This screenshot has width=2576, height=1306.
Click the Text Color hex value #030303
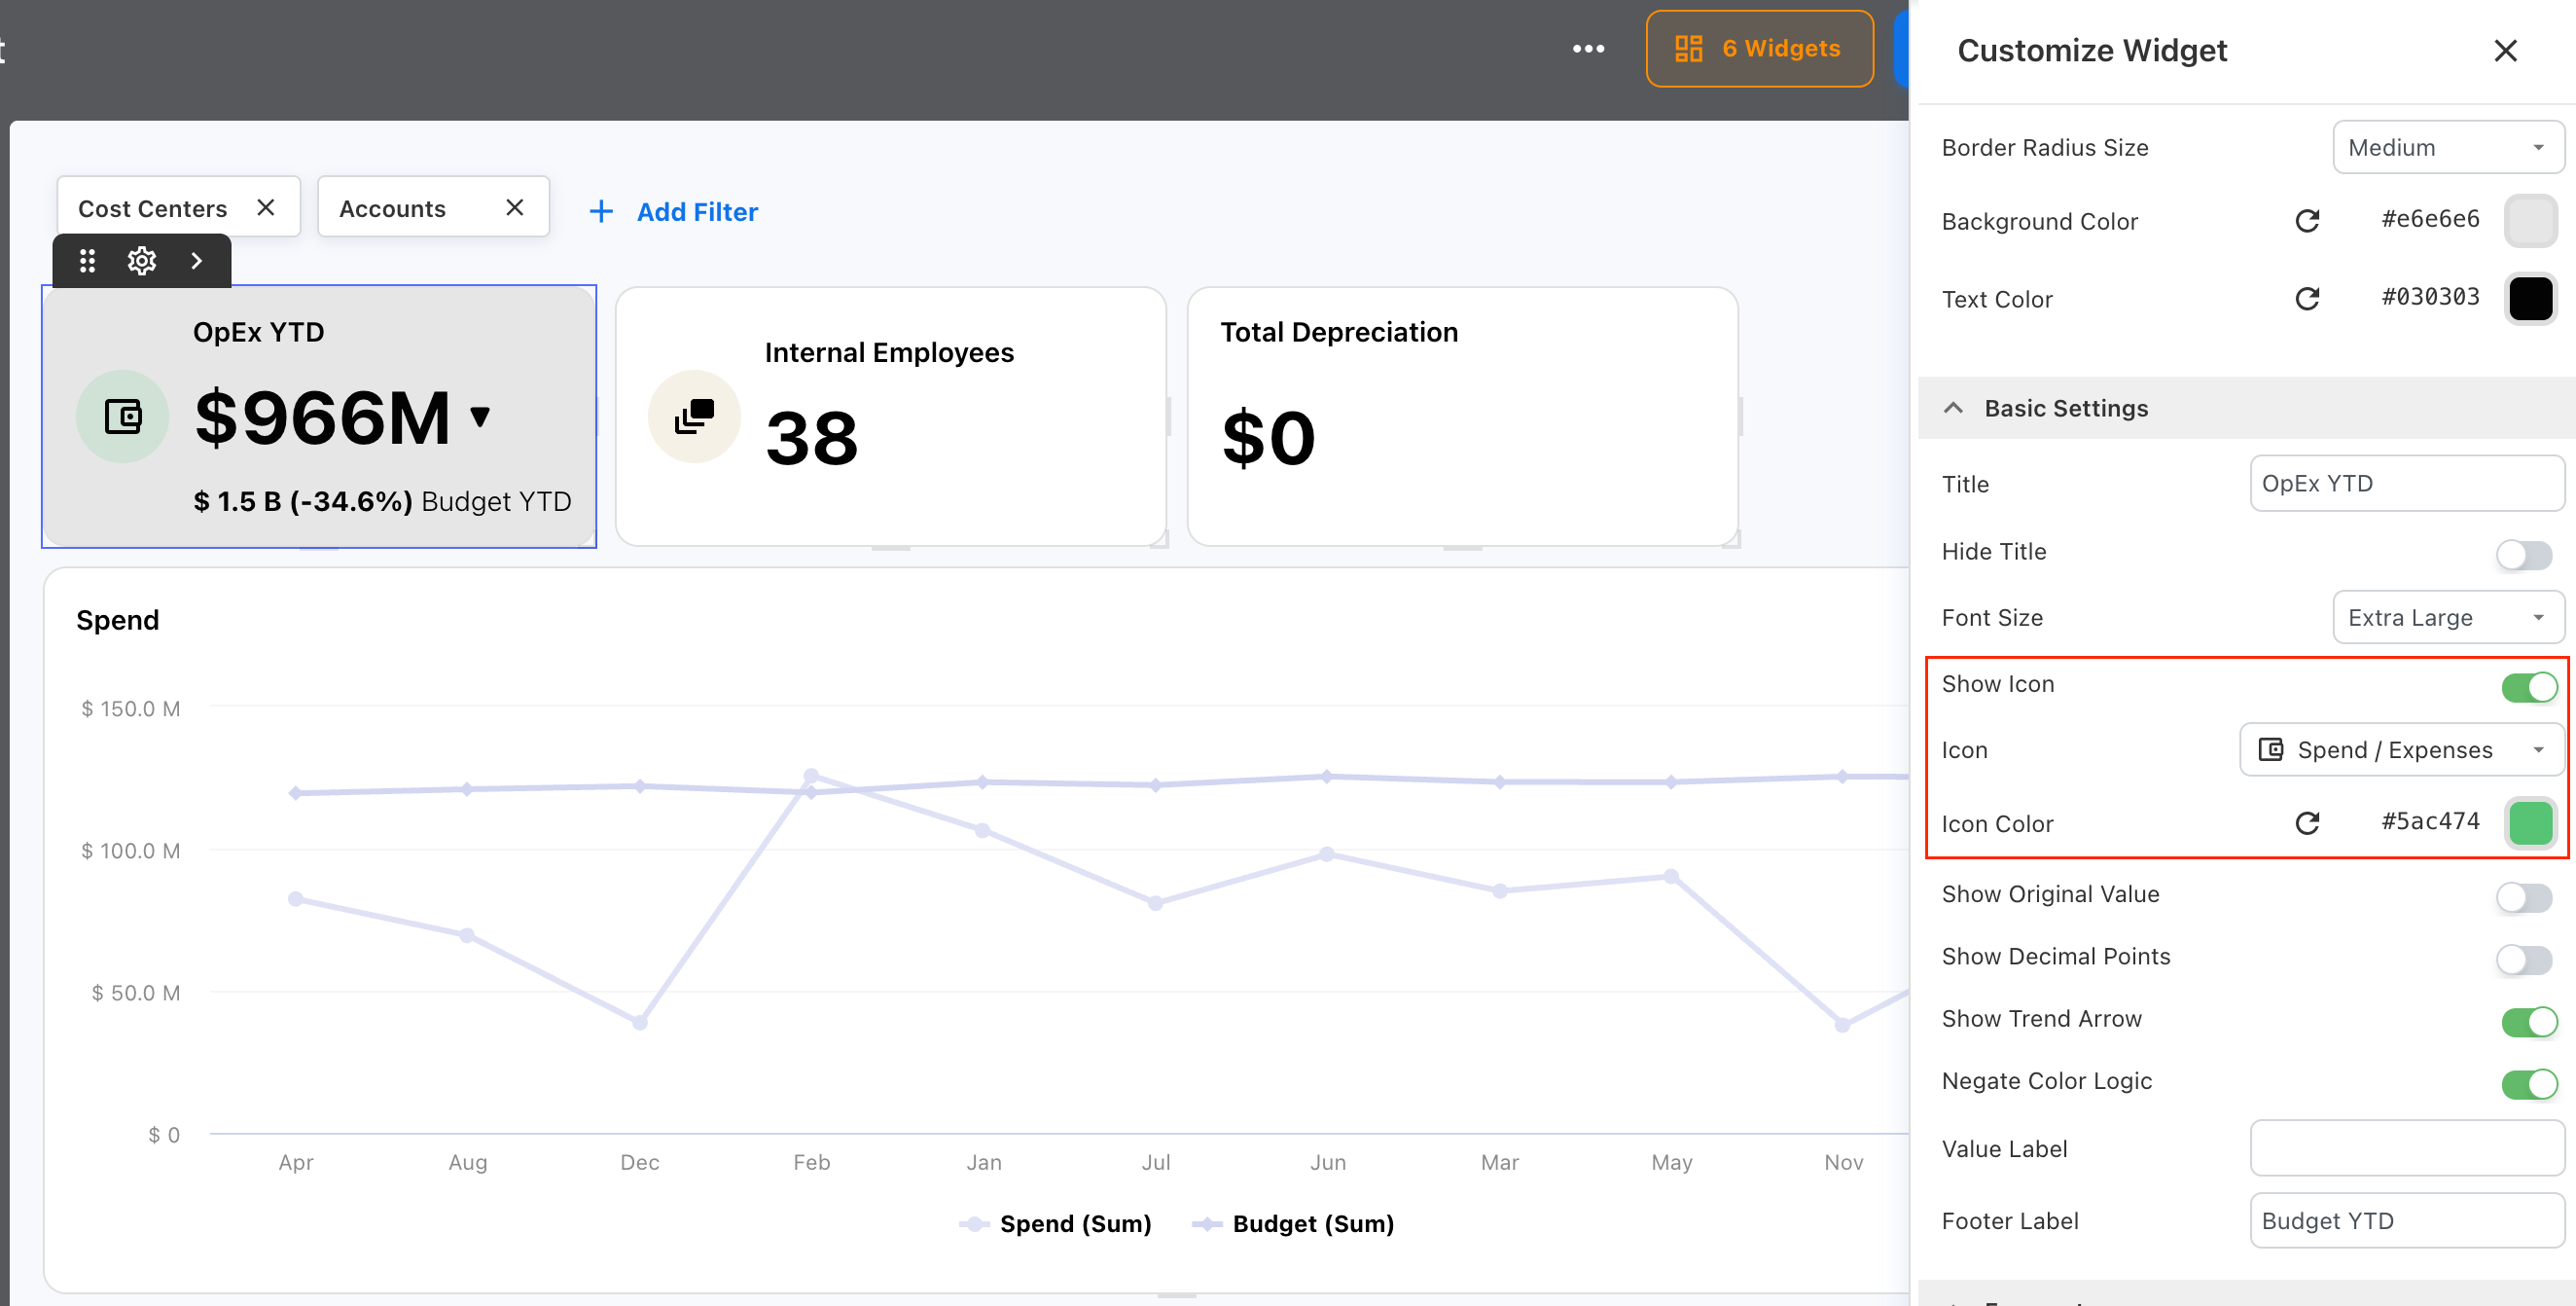[x=2429, y=296]
